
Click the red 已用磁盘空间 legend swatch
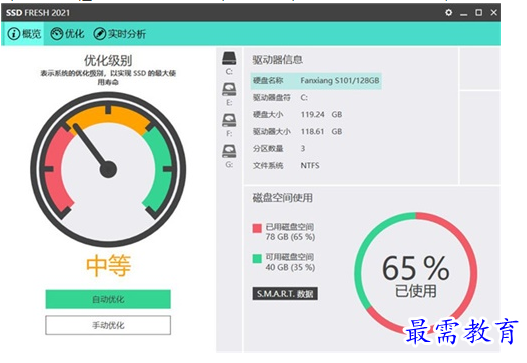tap(257, 229)
